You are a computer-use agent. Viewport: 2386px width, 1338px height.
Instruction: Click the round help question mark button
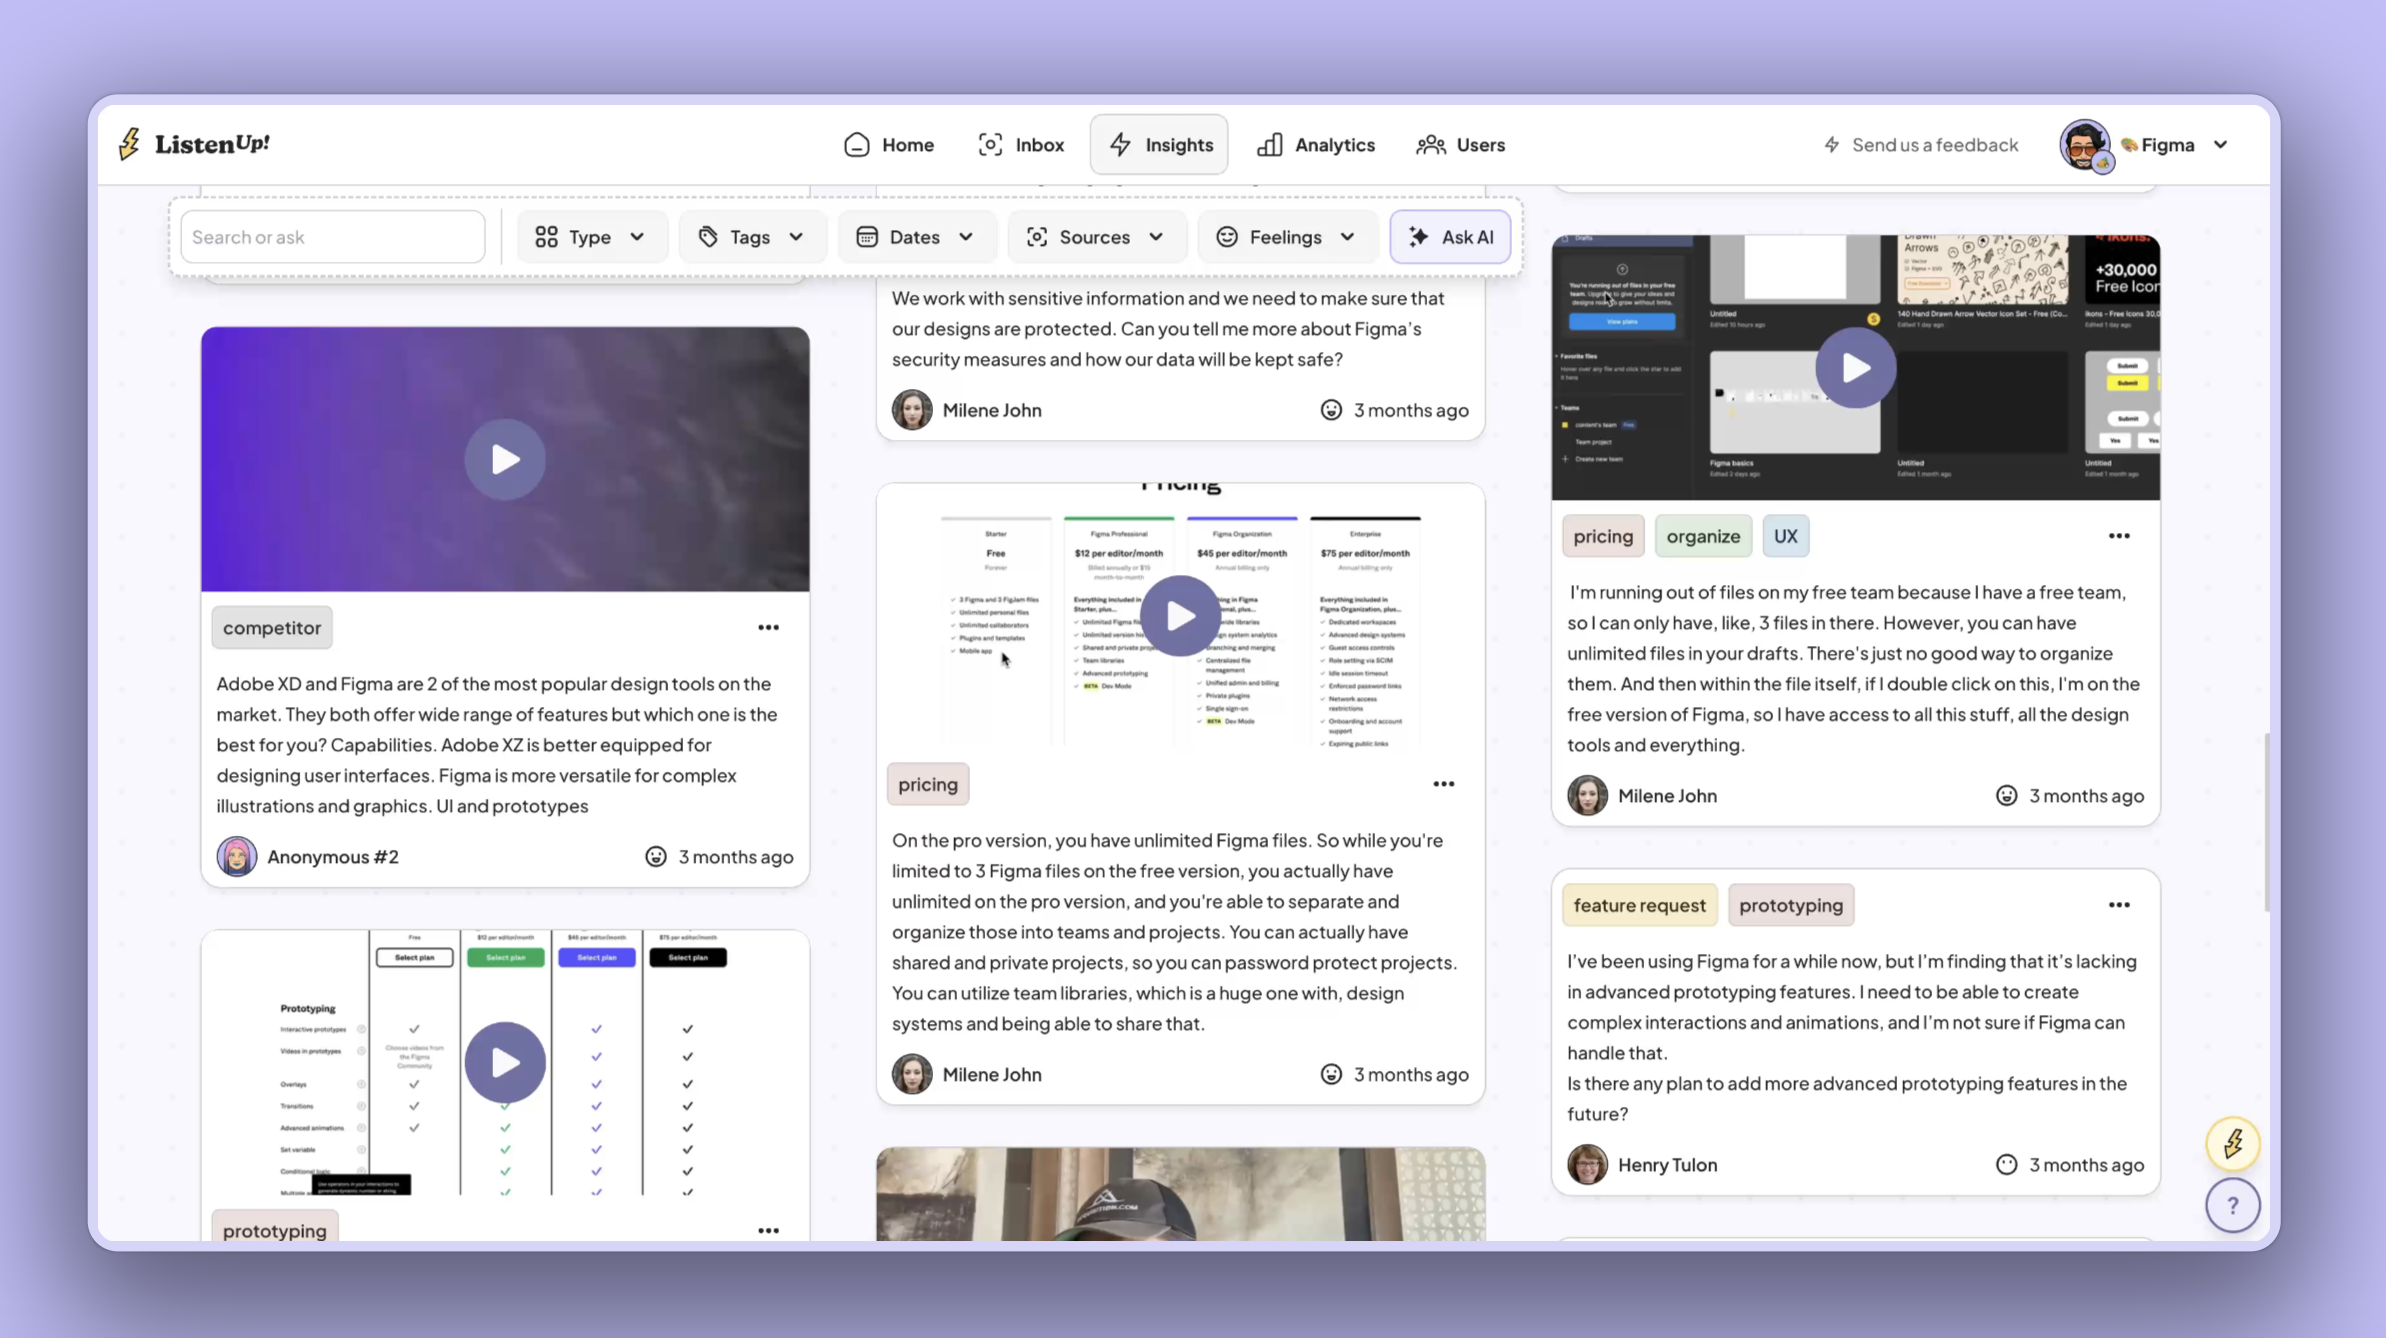click(2232, 1205)
